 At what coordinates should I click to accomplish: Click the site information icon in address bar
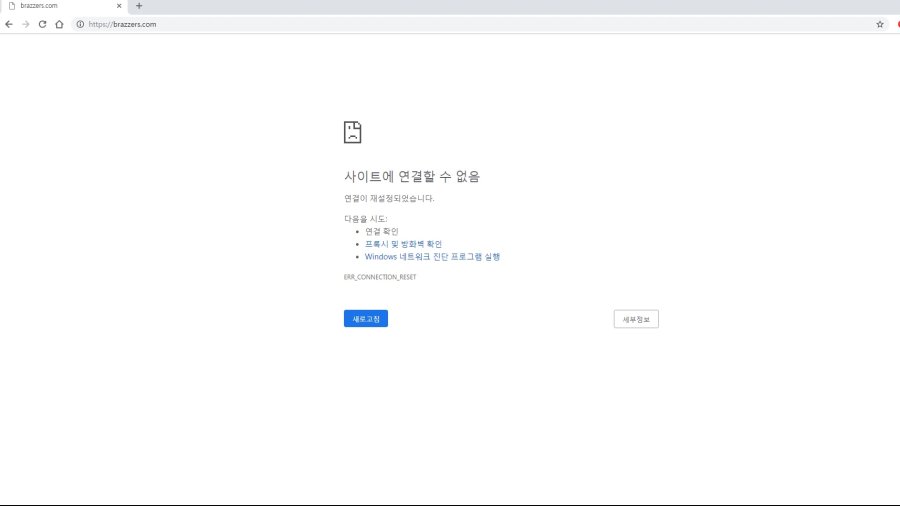coord(80,24)
